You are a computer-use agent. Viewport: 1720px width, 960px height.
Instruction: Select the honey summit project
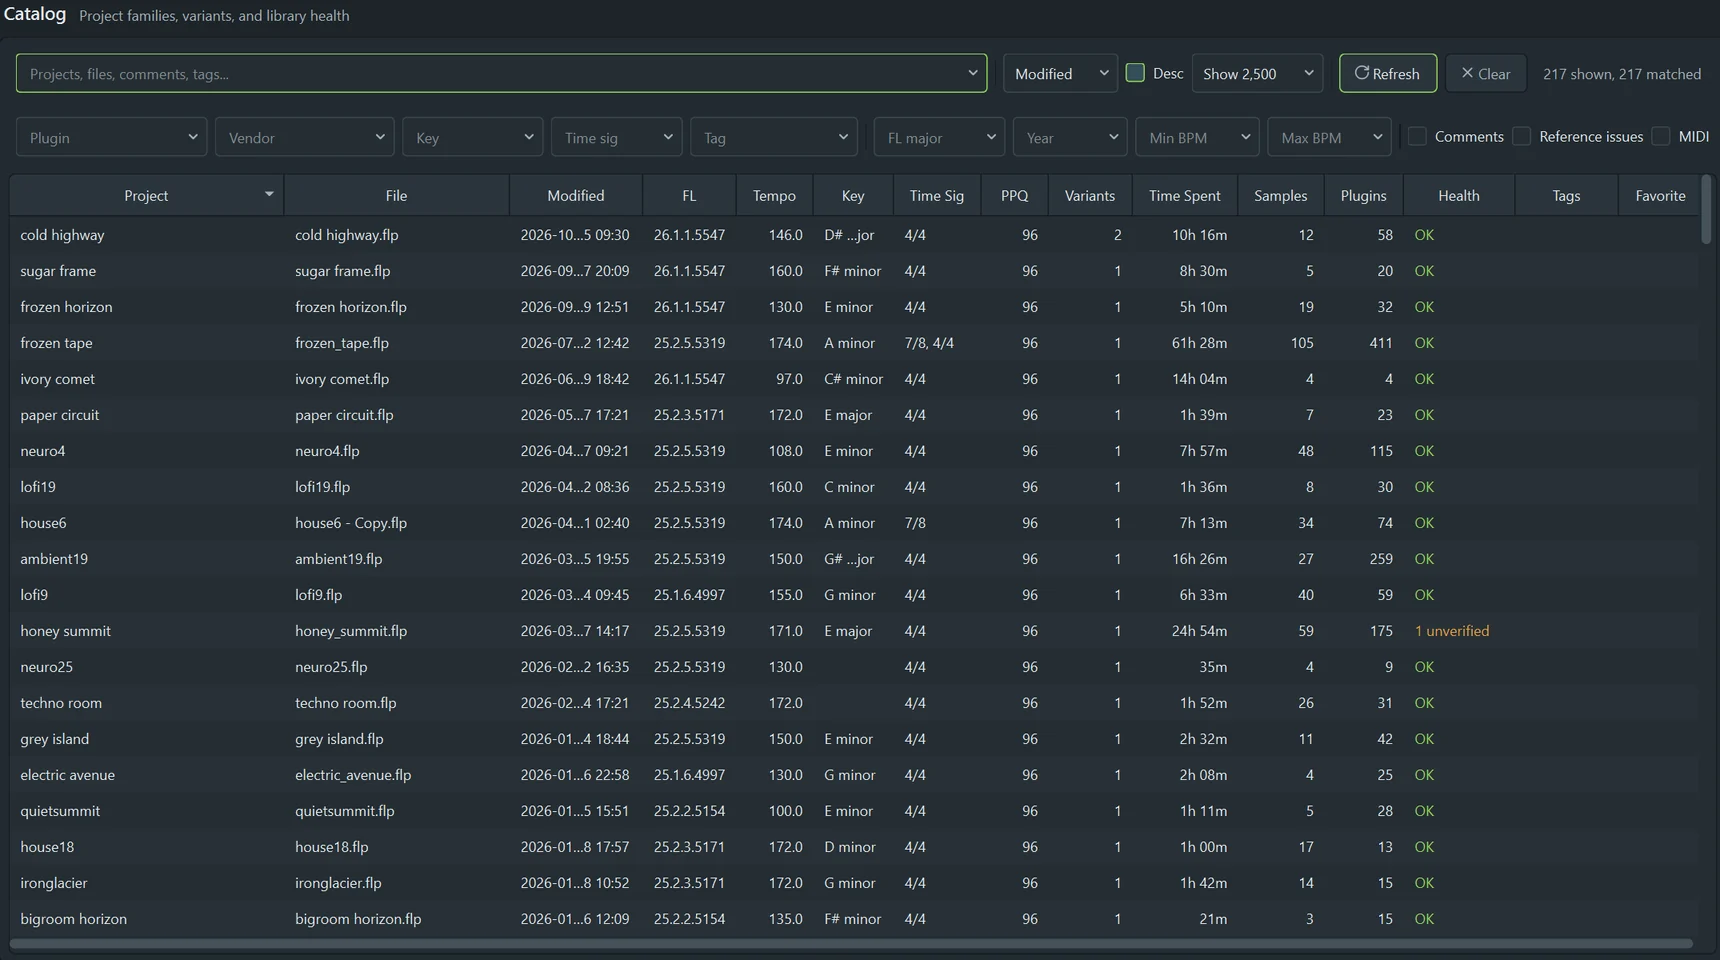66,631
